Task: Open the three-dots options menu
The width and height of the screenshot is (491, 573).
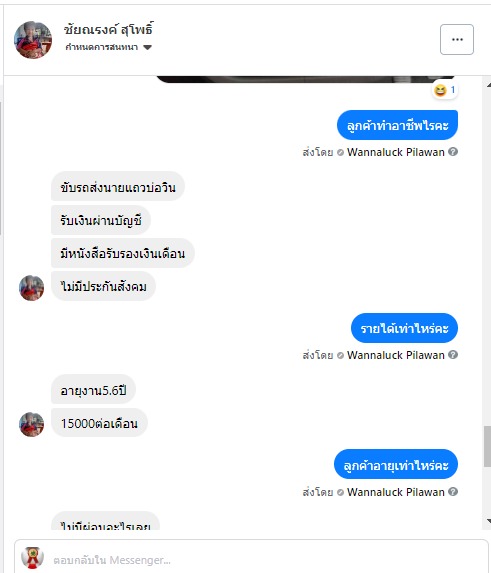Action: [x=457, y=39]
